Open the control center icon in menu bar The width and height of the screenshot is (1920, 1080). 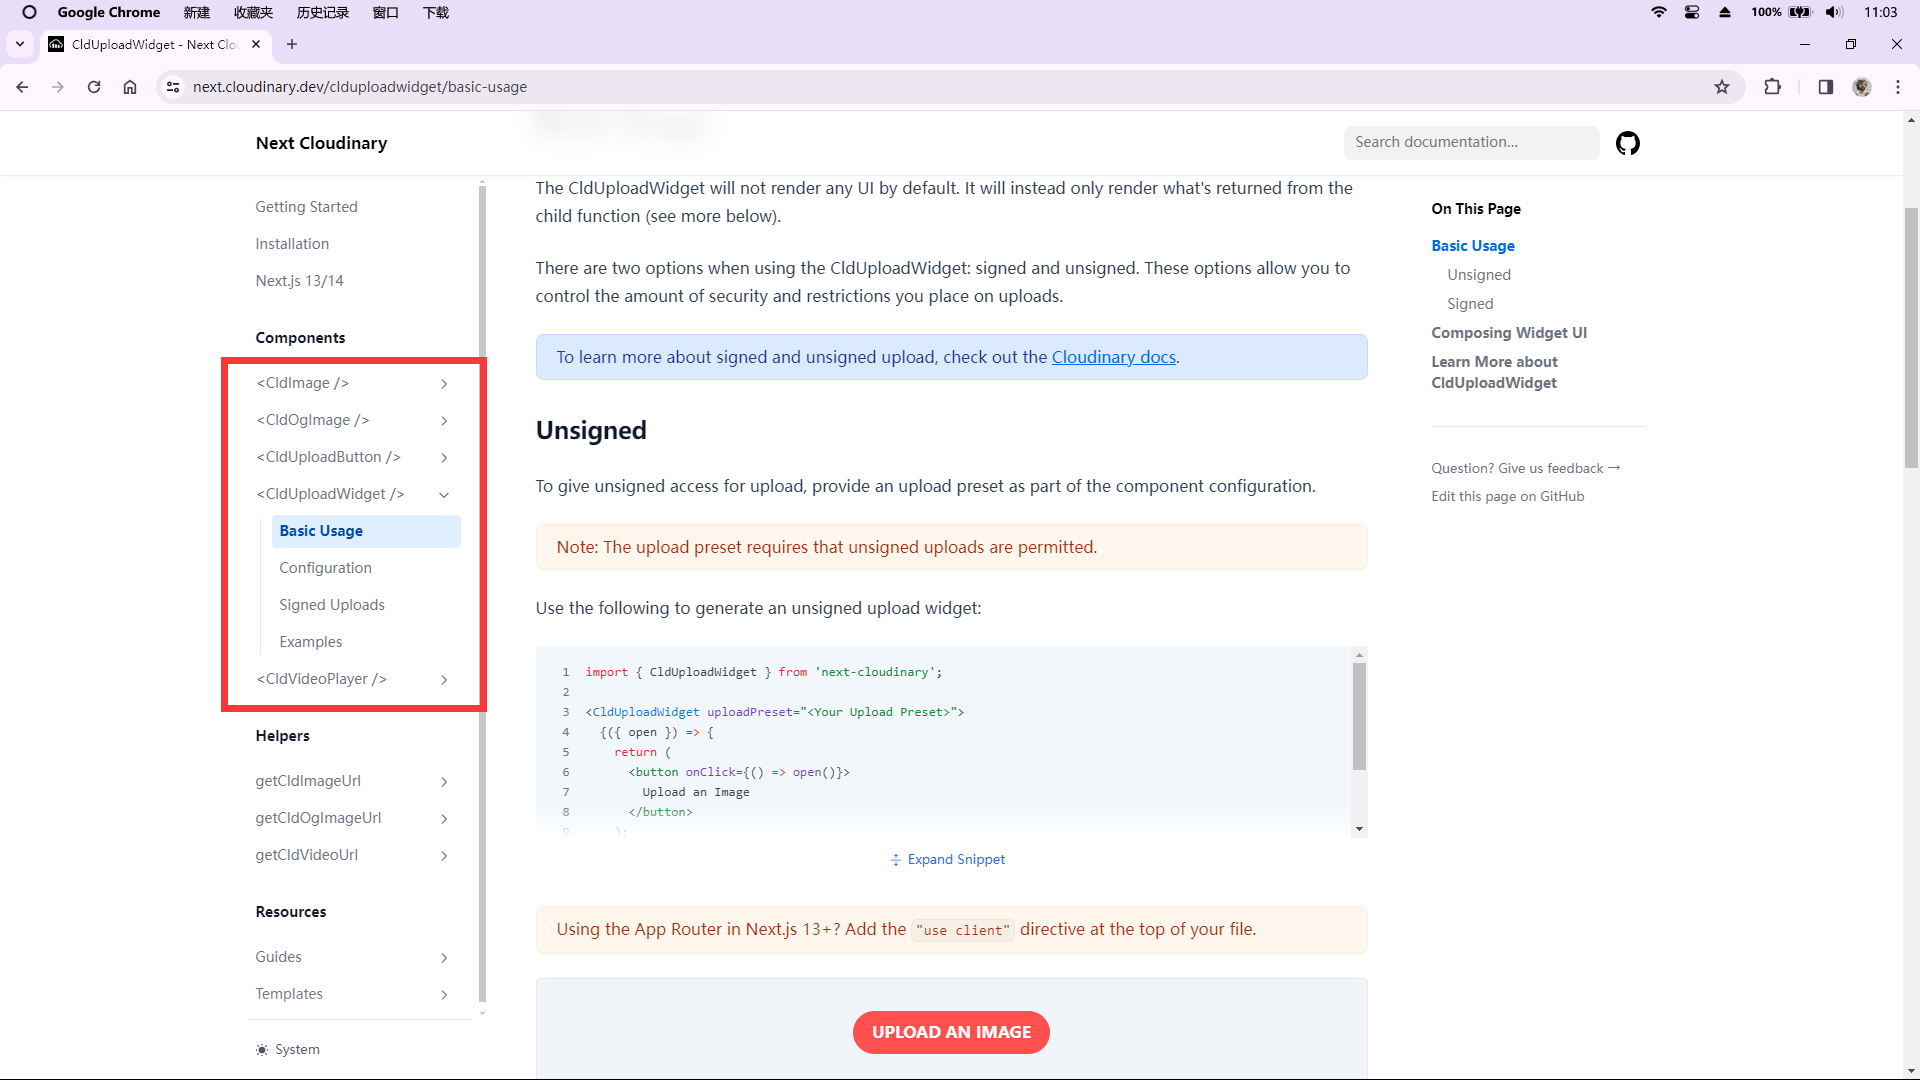coord(1692,12)
